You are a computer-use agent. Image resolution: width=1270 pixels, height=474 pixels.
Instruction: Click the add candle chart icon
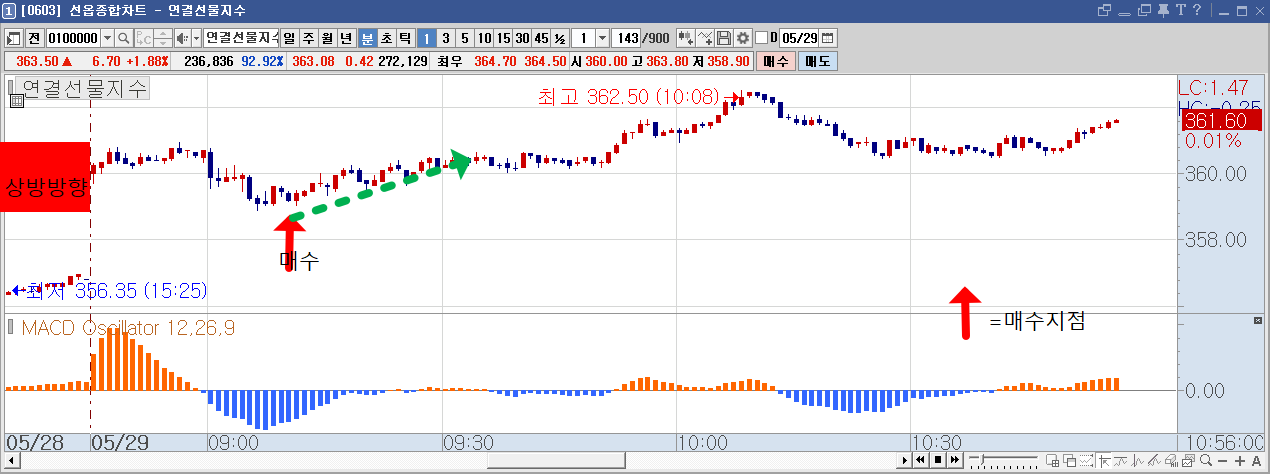(x=686, y=38)
